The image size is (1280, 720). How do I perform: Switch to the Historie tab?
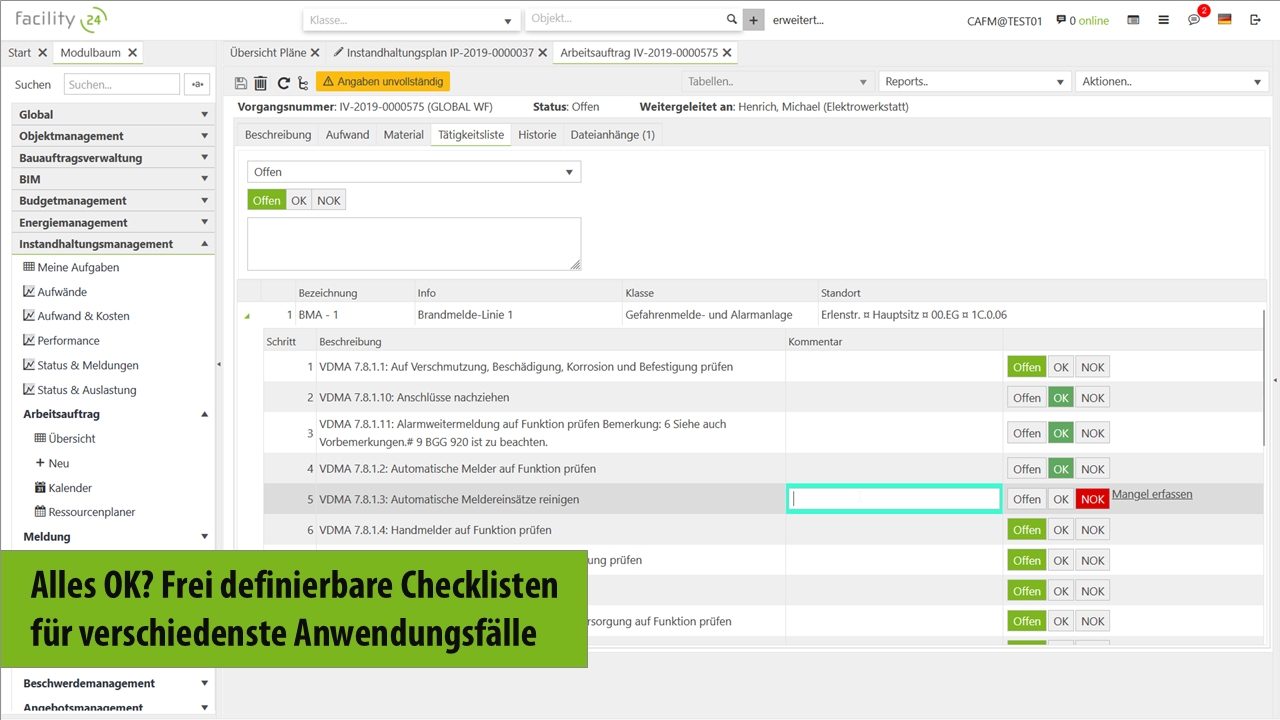pyautogui.click(x=537, y=135)
